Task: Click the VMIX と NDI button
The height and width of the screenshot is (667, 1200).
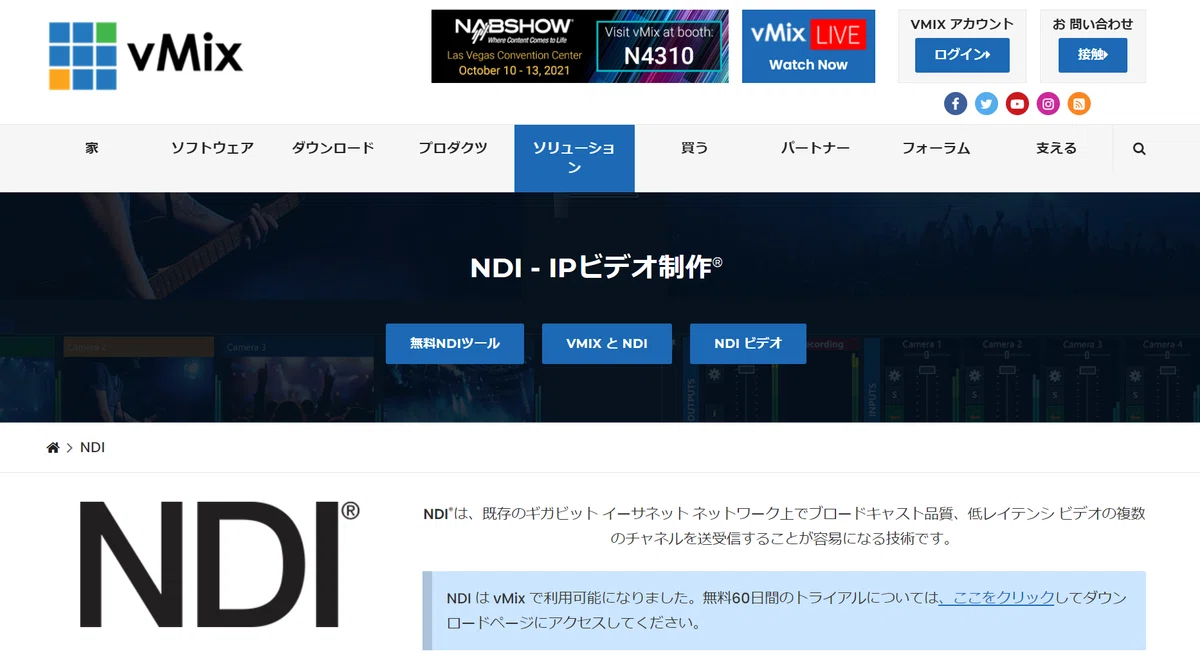Action: pyautogui.click(x=606, y=343)
